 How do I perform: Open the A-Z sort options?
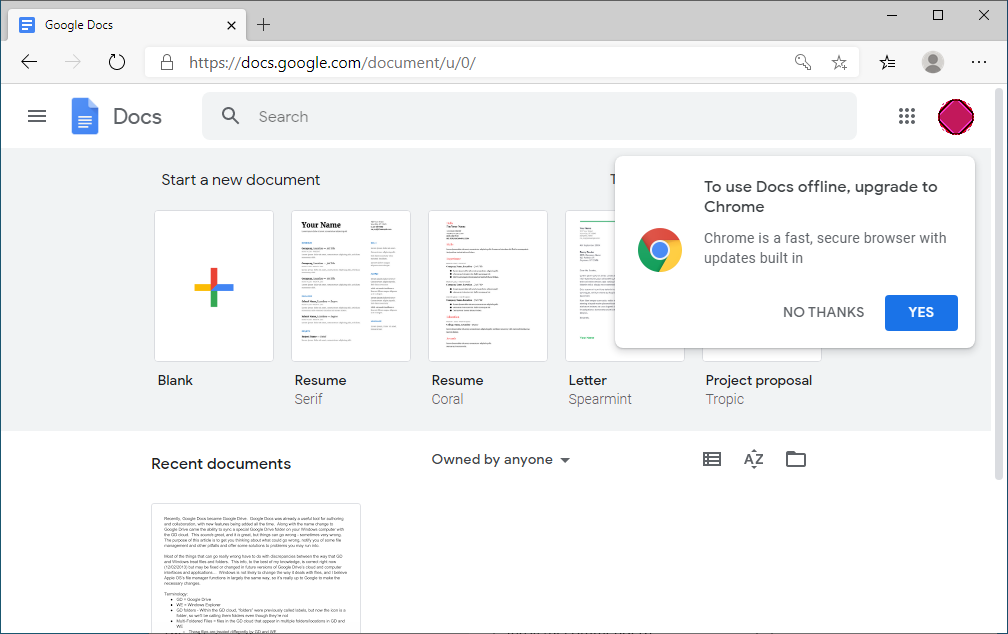tap(753, 459)
